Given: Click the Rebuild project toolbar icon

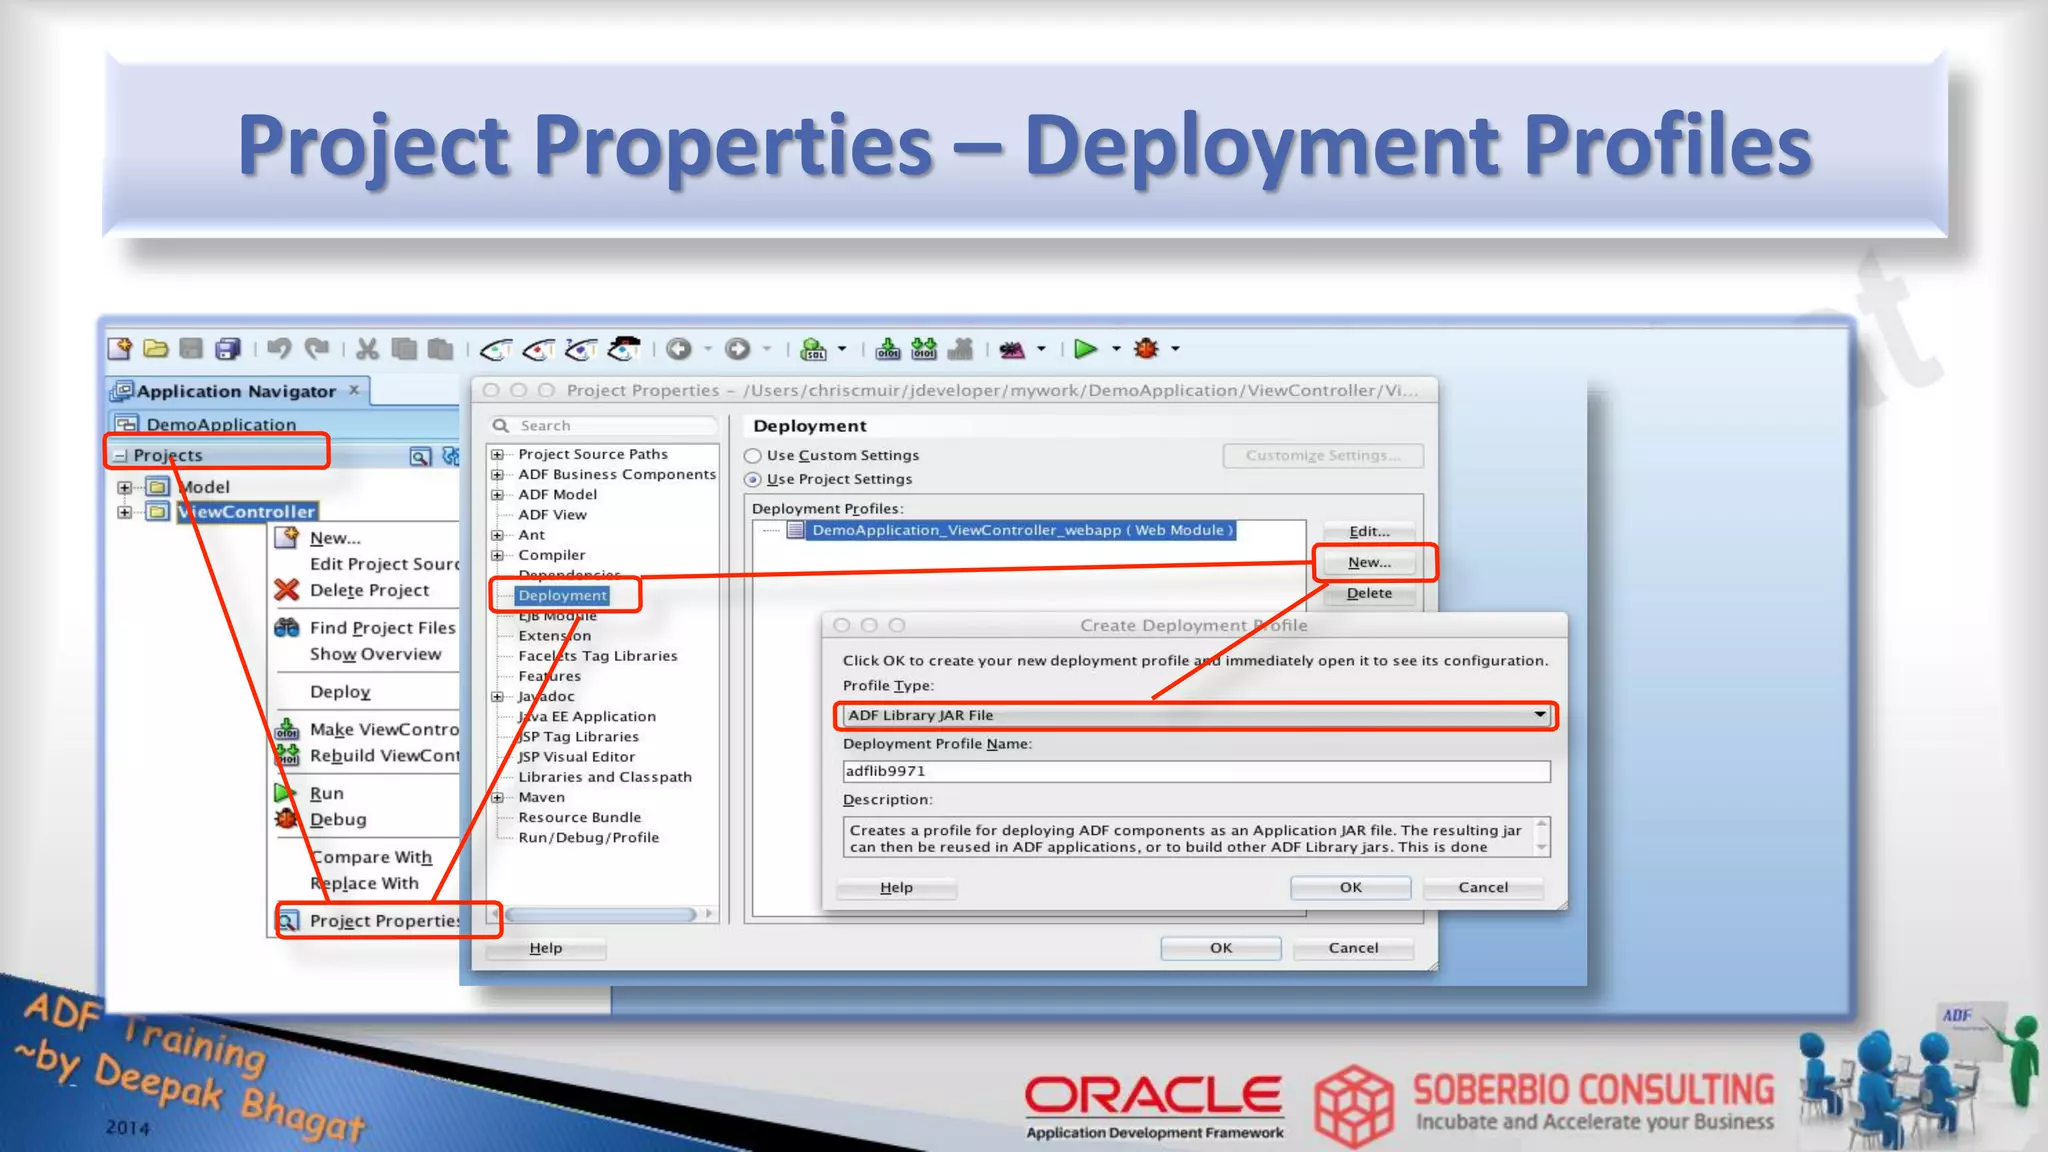Looking at the screenshot, I should pyautogui.click(x=924, y=349).
